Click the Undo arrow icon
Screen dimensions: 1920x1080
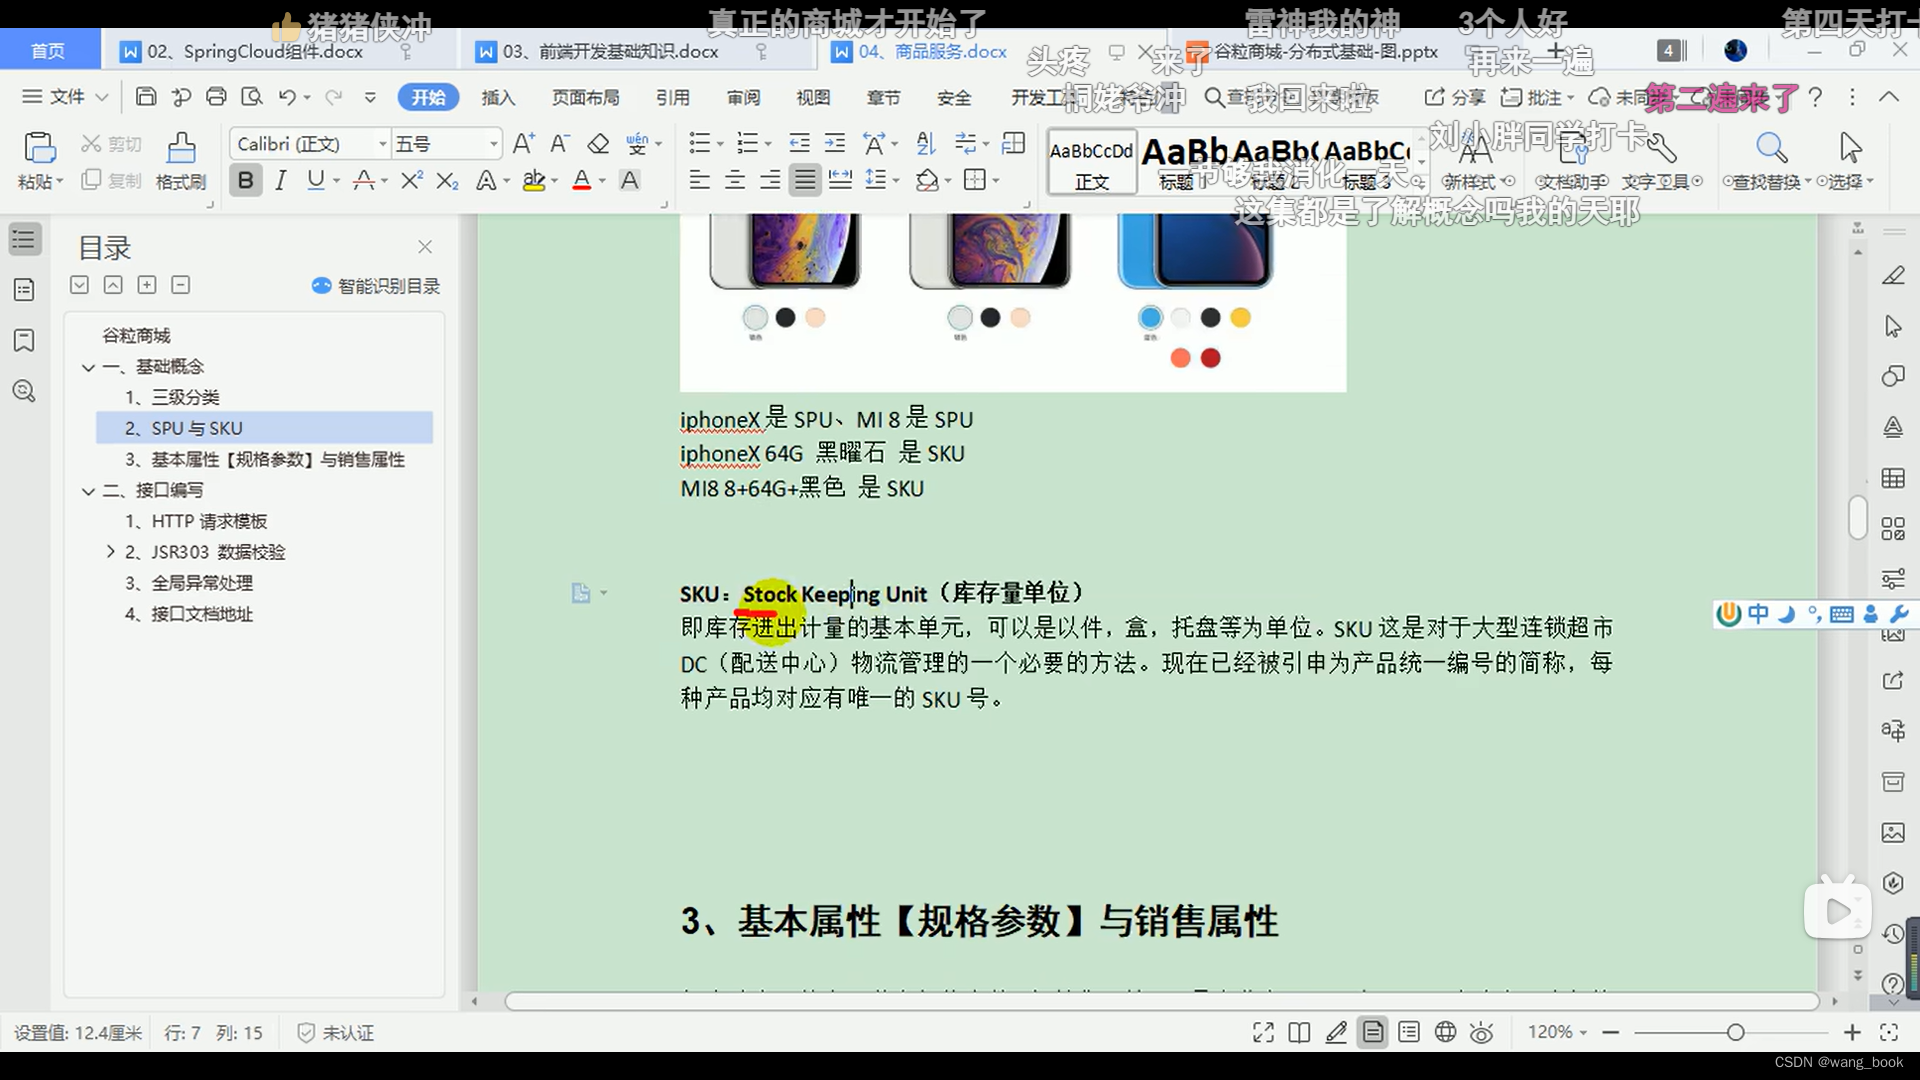(287, 97)
